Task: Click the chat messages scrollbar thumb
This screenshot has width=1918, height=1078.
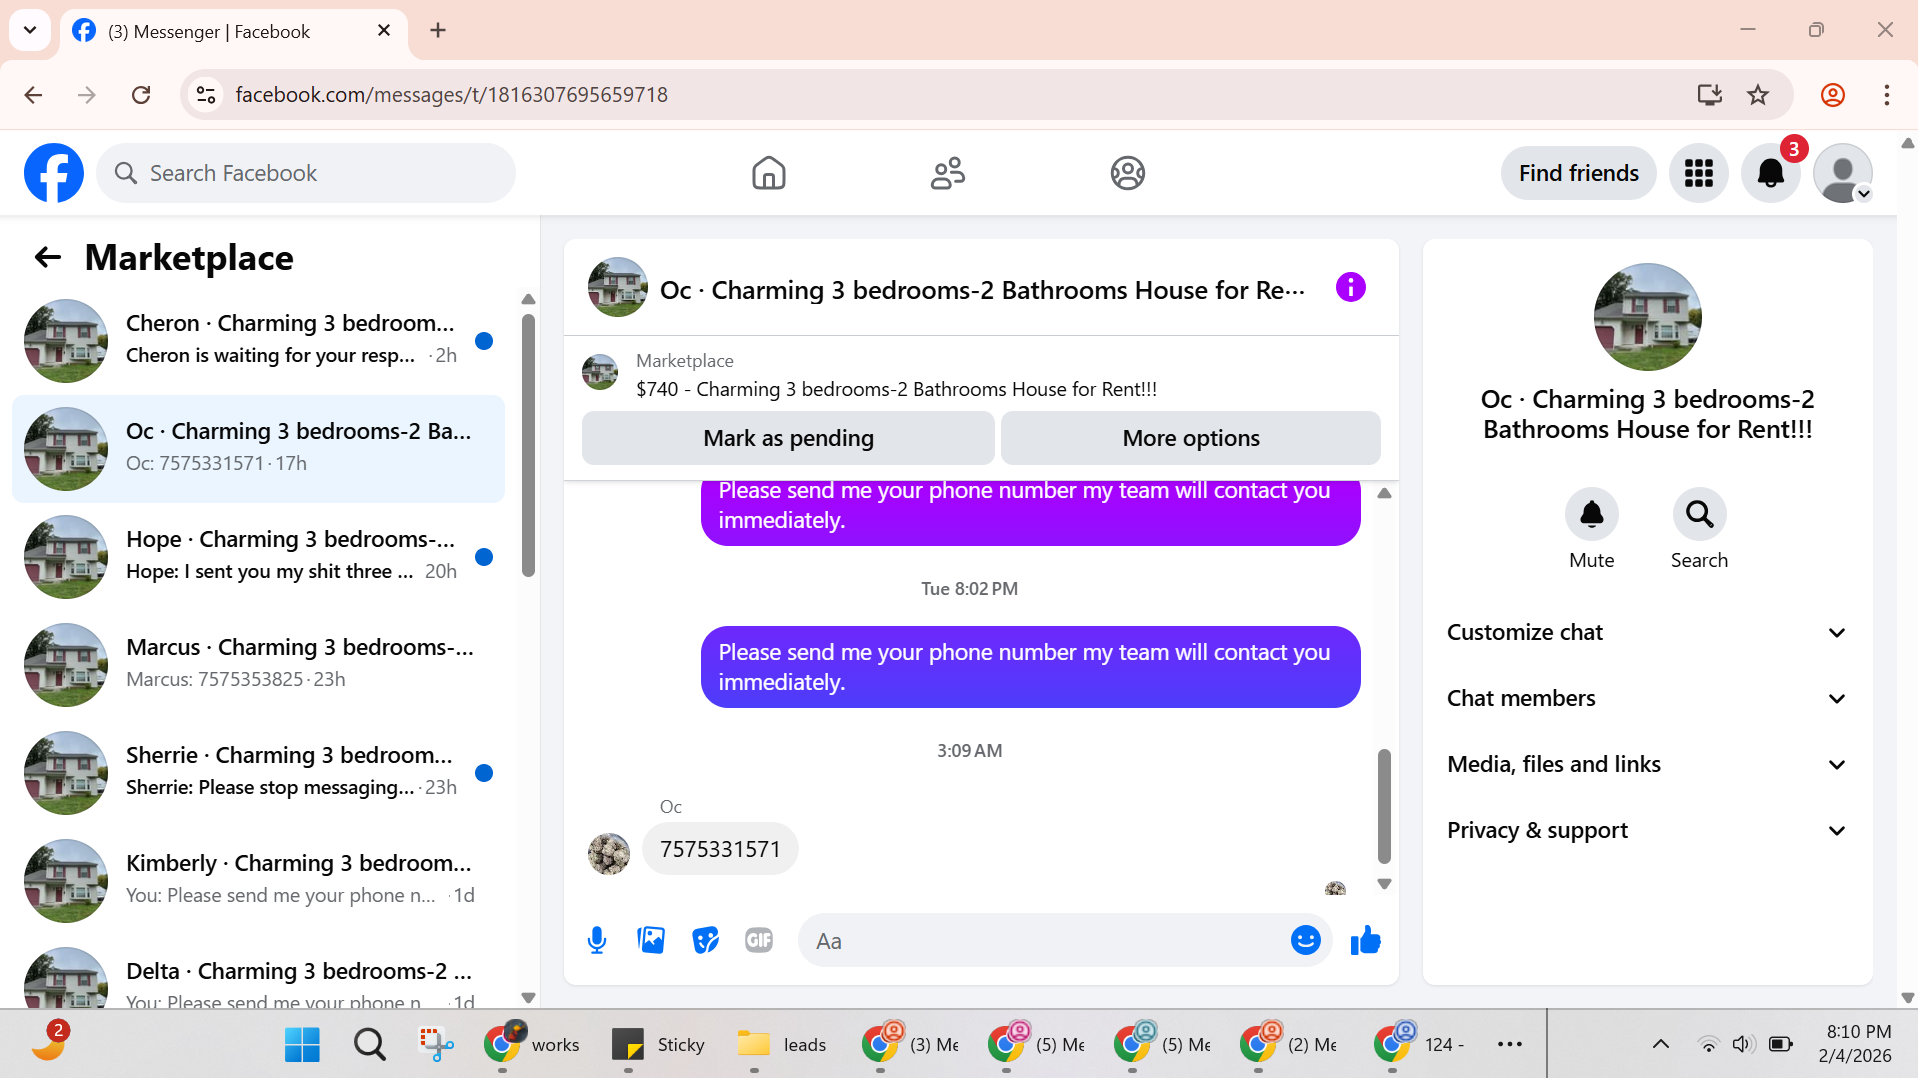Action: (x=1384, y=806)
